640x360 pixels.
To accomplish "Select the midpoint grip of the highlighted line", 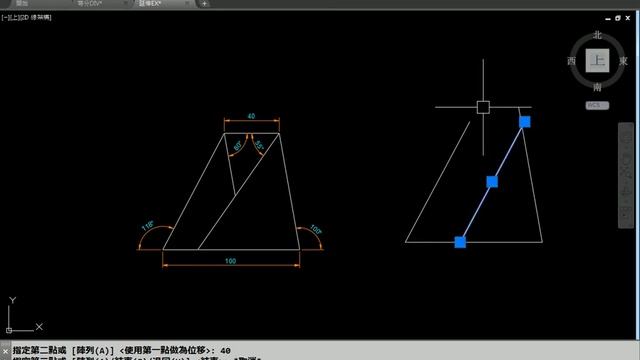I will coord(492,182).
